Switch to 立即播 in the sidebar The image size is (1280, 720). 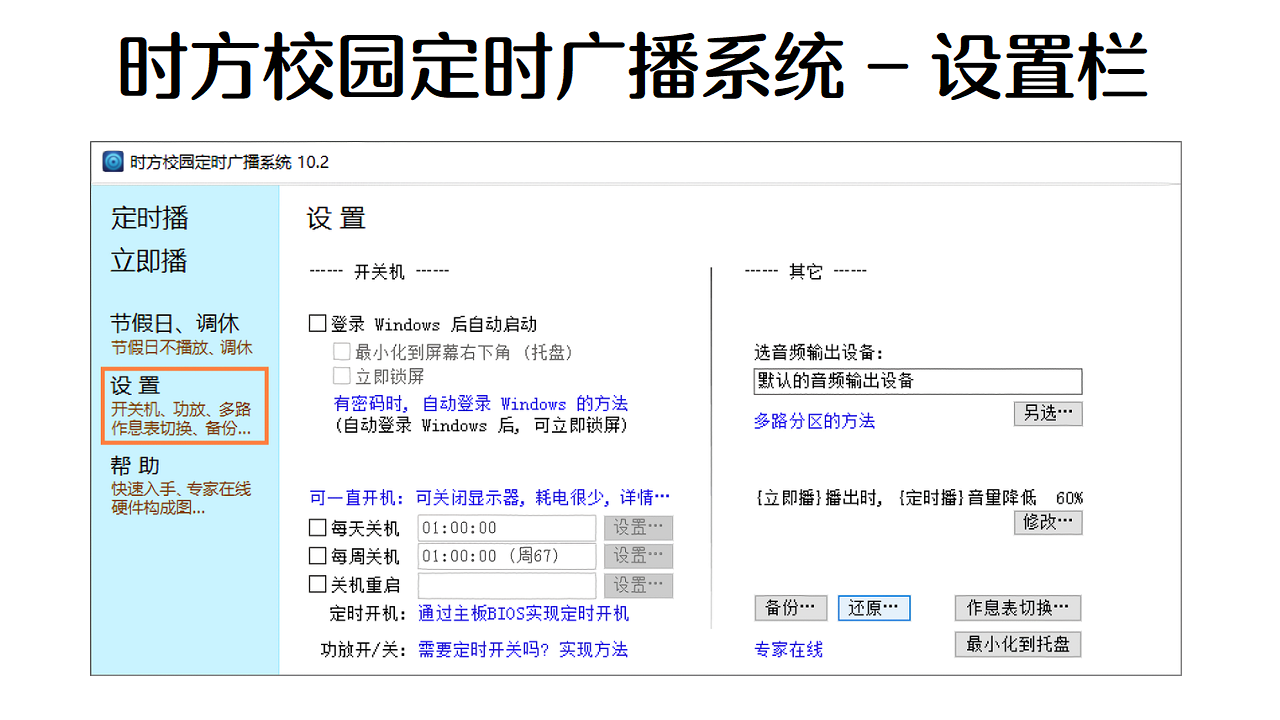(x=148, y=260)
